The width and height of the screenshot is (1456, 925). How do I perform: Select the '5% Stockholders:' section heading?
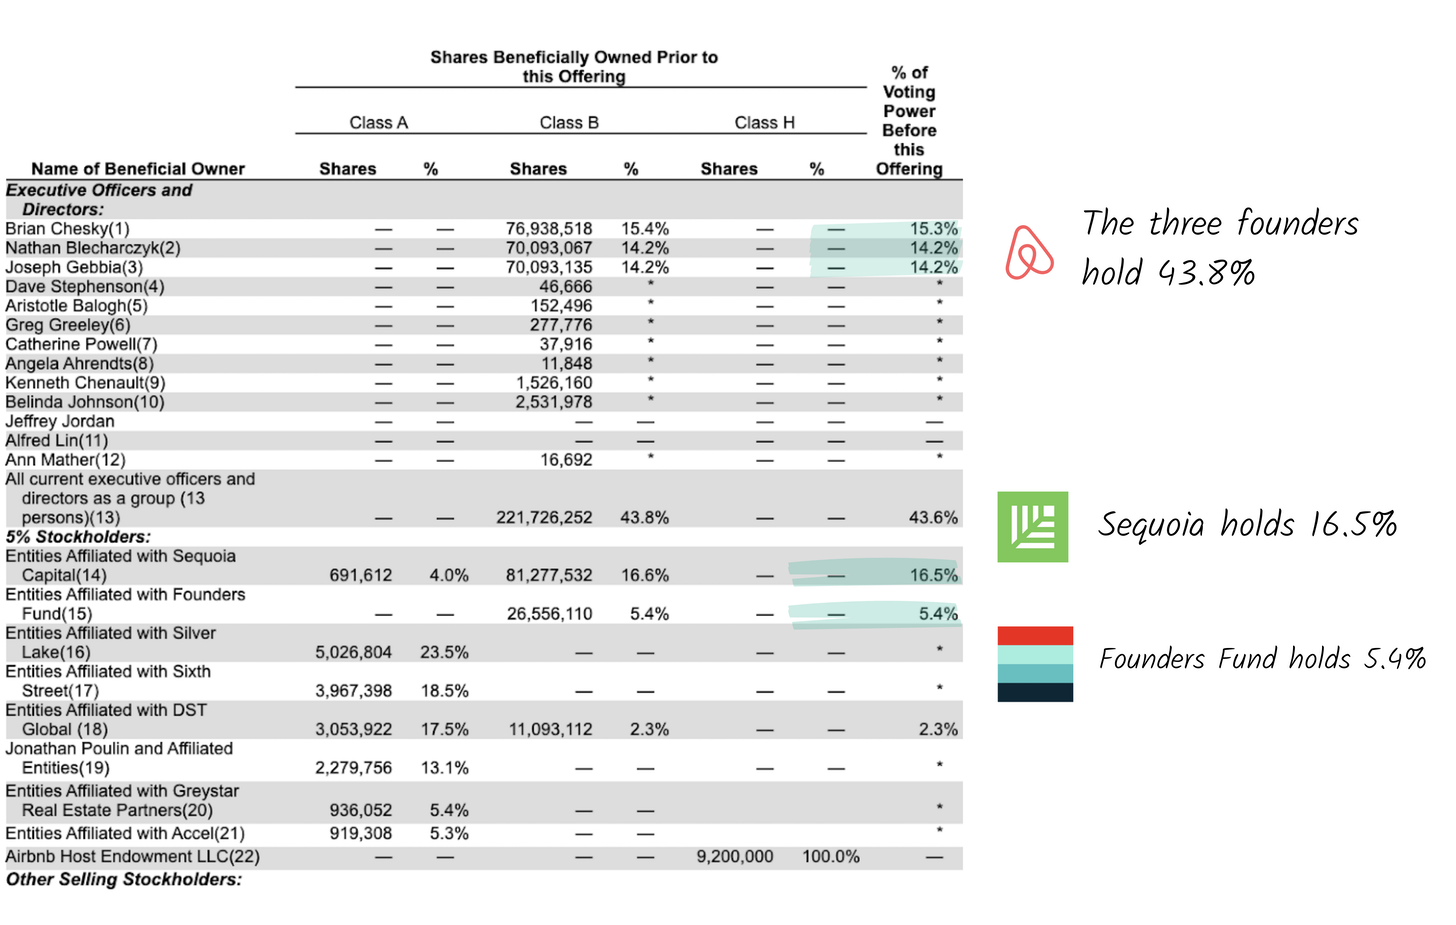(78, 537)
